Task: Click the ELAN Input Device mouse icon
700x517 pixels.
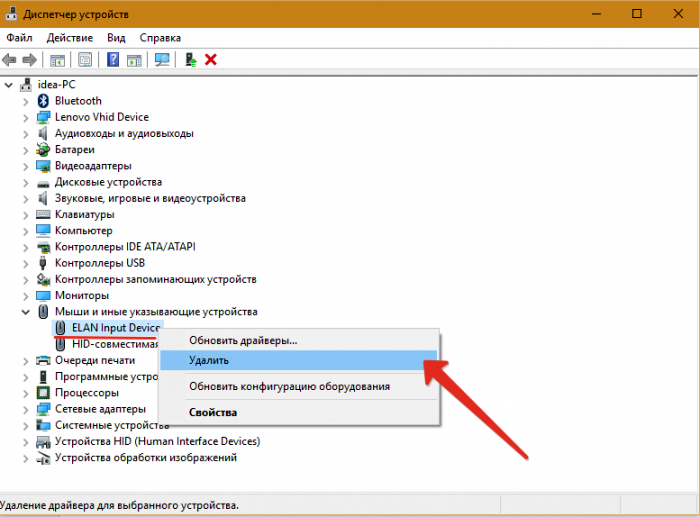Action: point(60,328)
